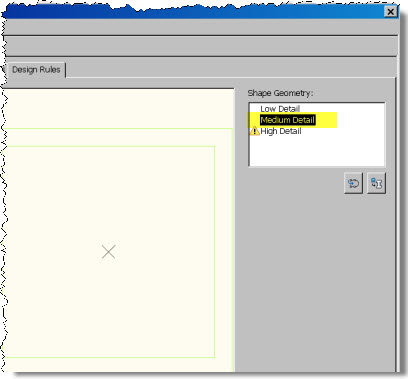Click the rename shape geometry icon button
Screen dimensions: 408x379
tap(376, 183)
